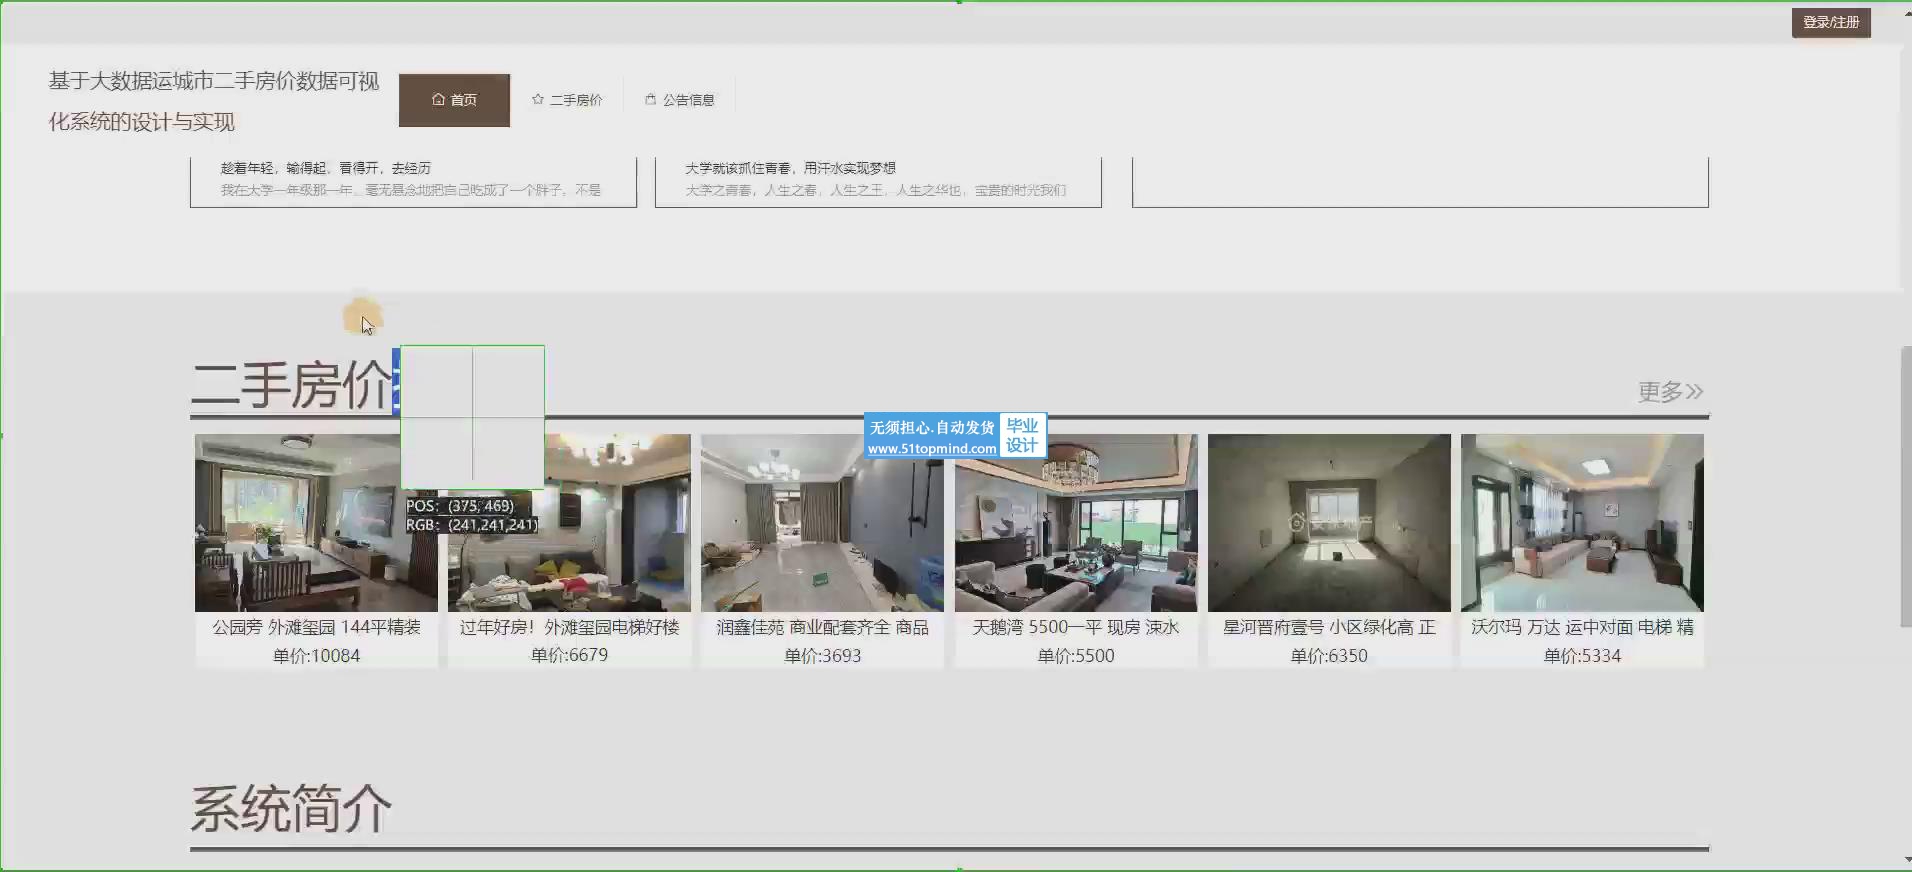Viewport: 1912px width, 872px height.
Task: Open the 首页 home menu item
Action: click(x=454, y=100)
